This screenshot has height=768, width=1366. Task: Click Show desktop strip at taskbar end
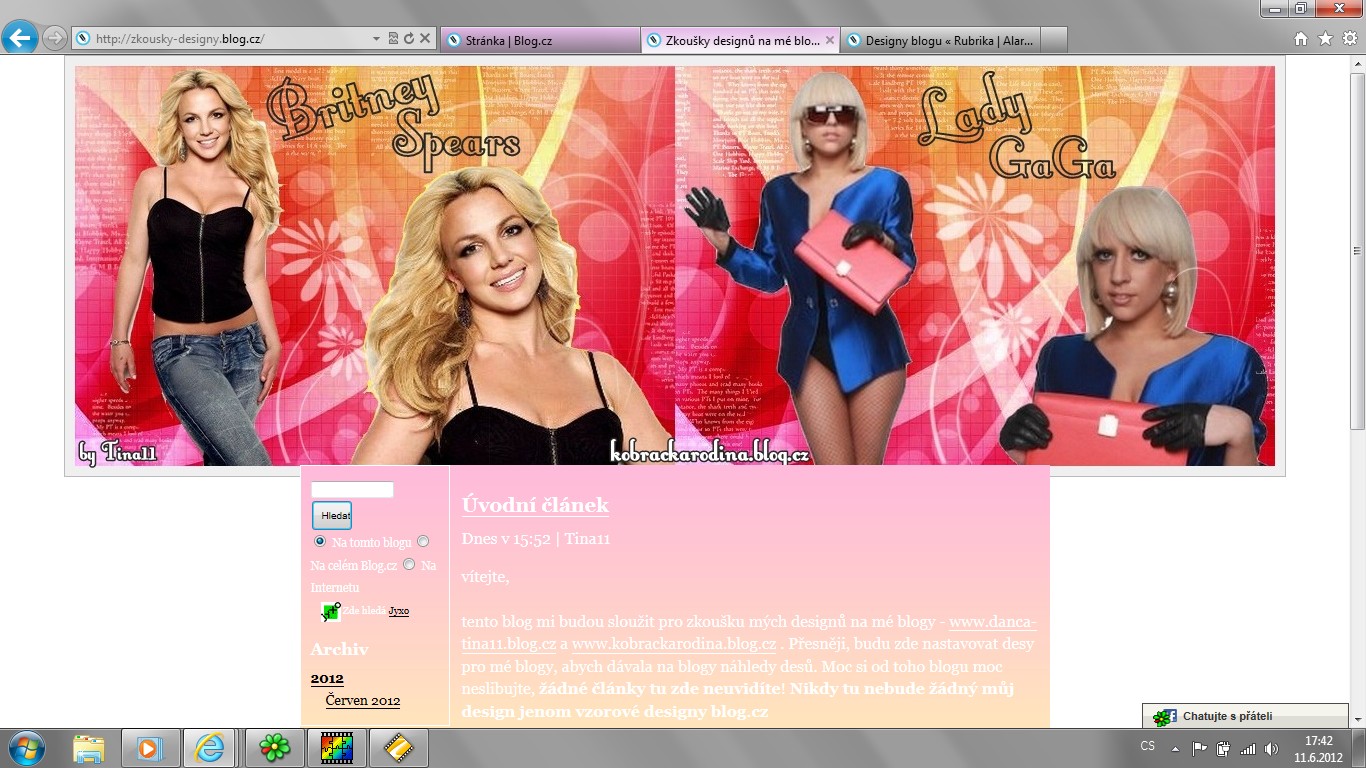[1359, 748]
